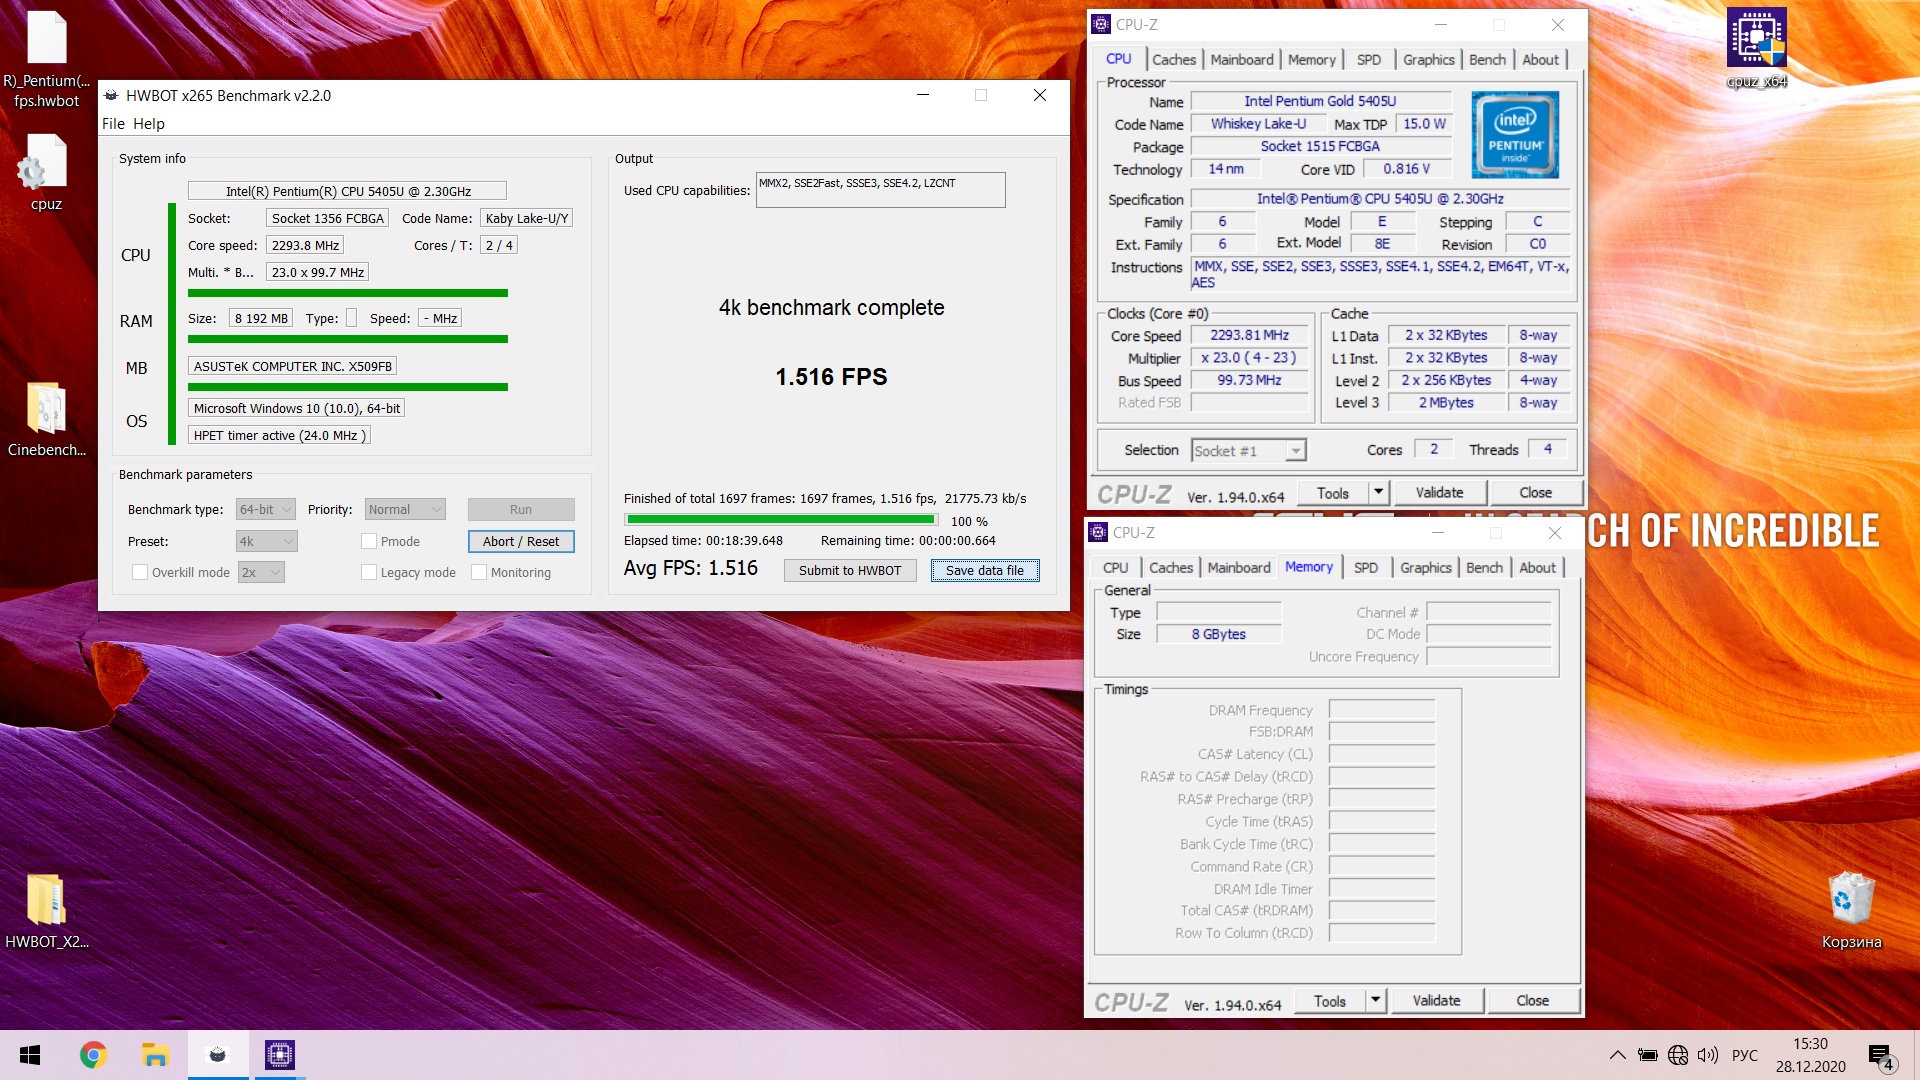The width and height of the screenshot is (1920, 1080).
Task: Enable Overkill mode checkbox
Action: coord(140,572)
